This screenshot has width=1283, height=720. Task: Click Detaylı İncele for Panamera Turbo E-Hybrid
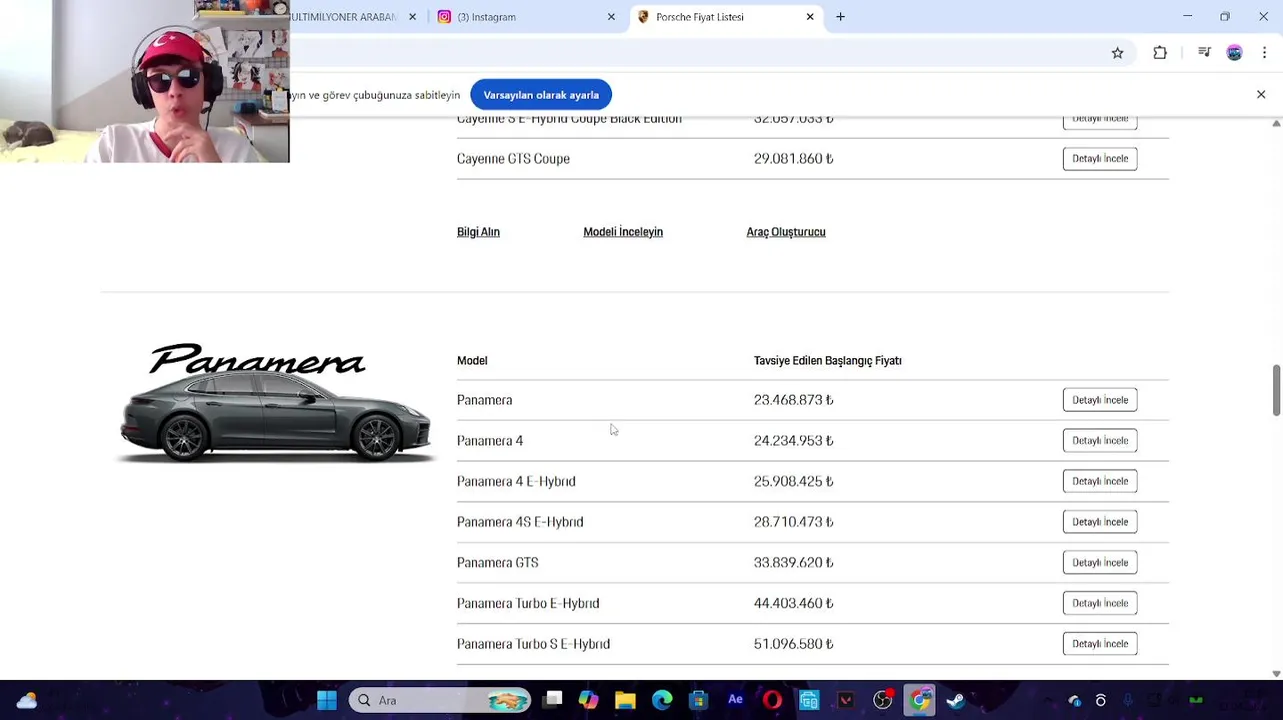point(1100,604)
